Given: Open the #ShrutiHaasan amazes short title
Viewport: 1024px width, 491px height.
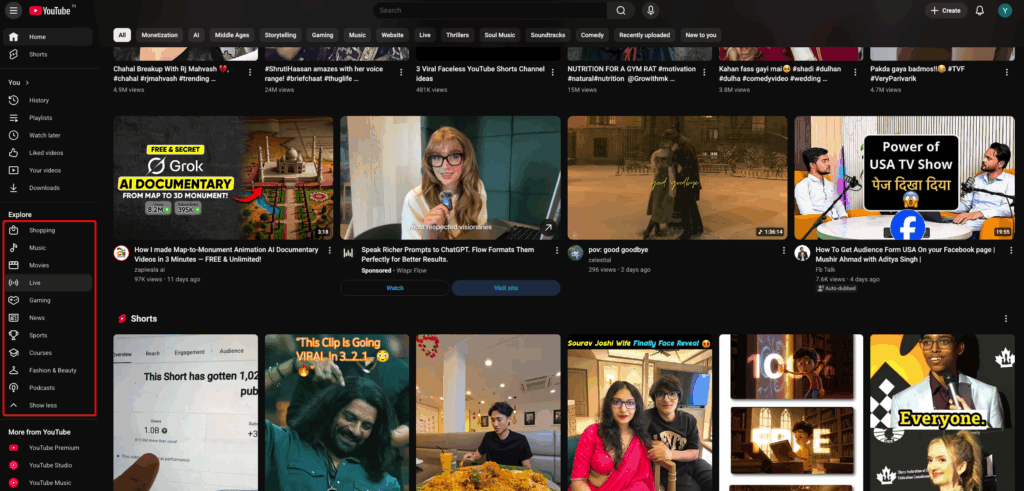Looking at the screenshot, I should (325, 73).
